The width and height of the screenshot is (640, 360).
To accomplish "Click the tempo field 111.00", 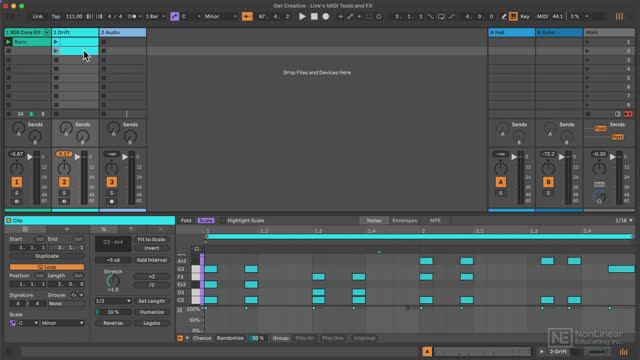I will click(74, 16).
